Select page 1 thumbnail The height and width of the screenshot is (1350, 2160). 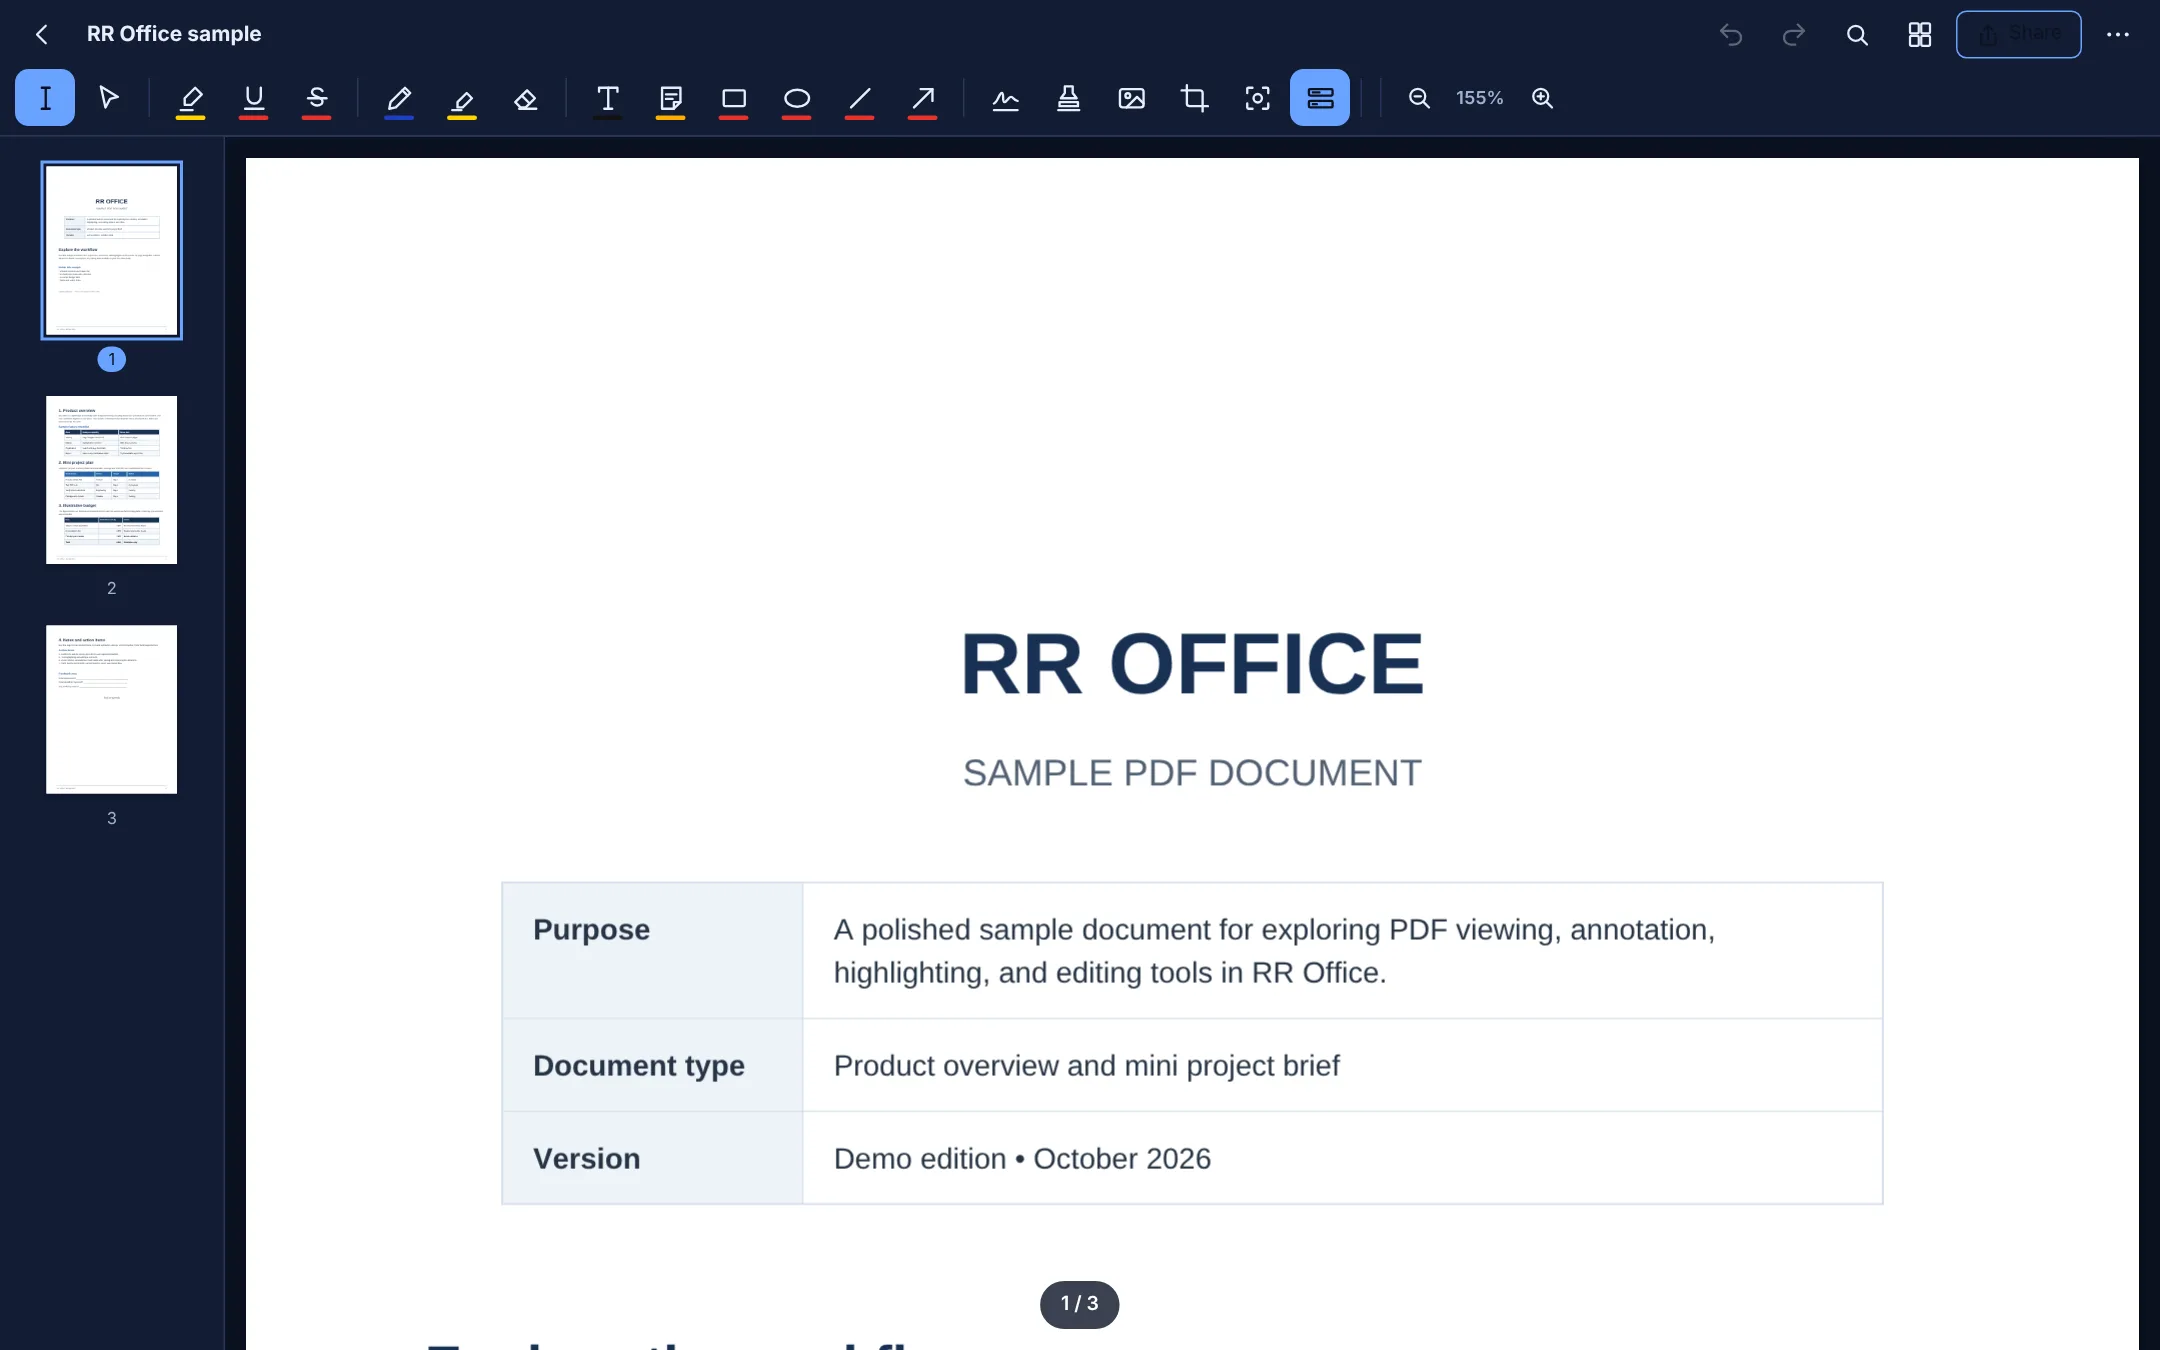coord(112,250)
